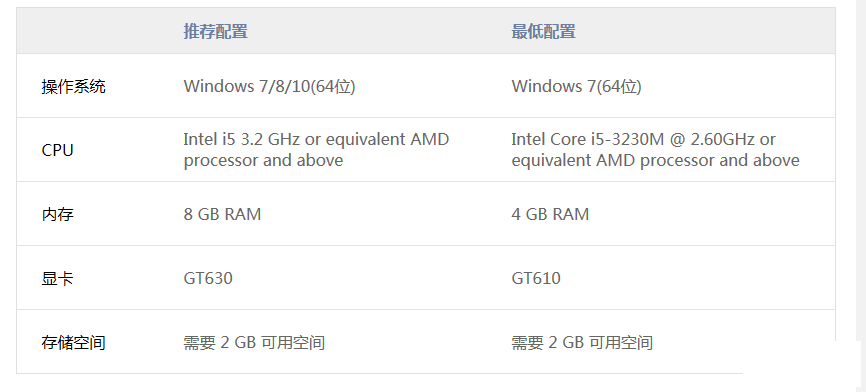
Task: Click the empty top-left header cell
Action: pos(92,31)
